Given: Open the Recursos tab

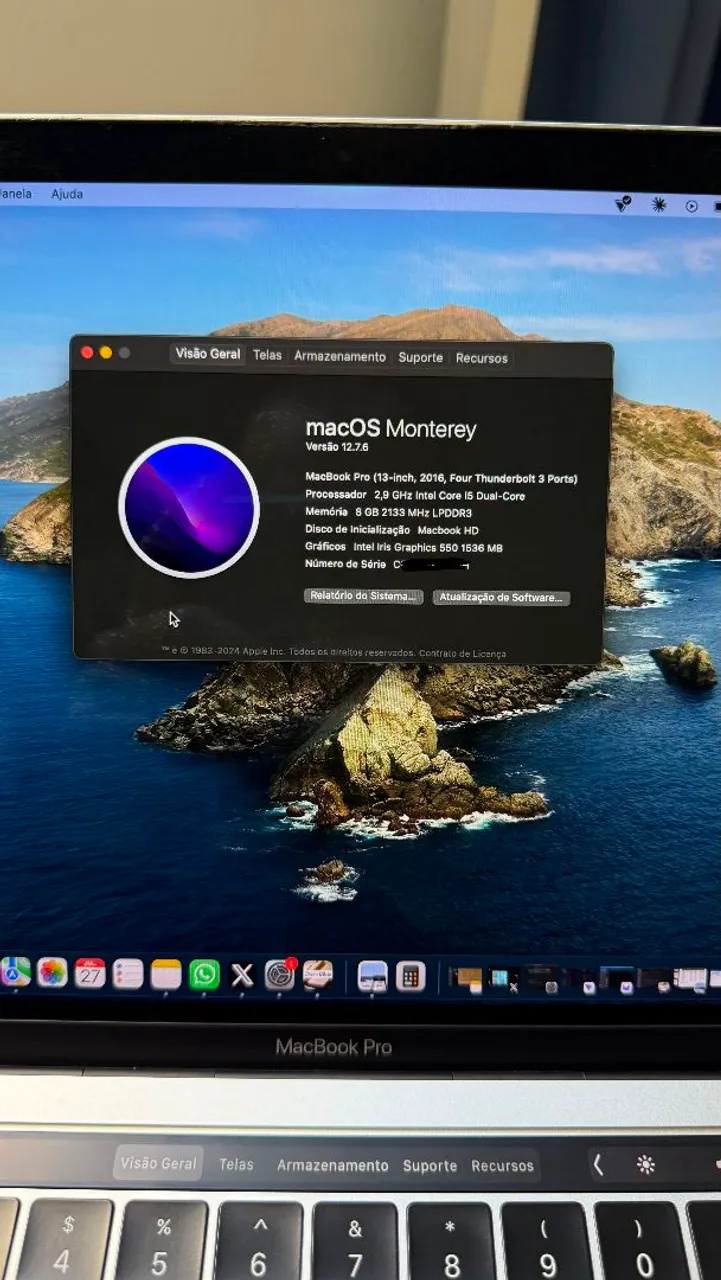Looking at the screenshot, I should coord(482,358).
